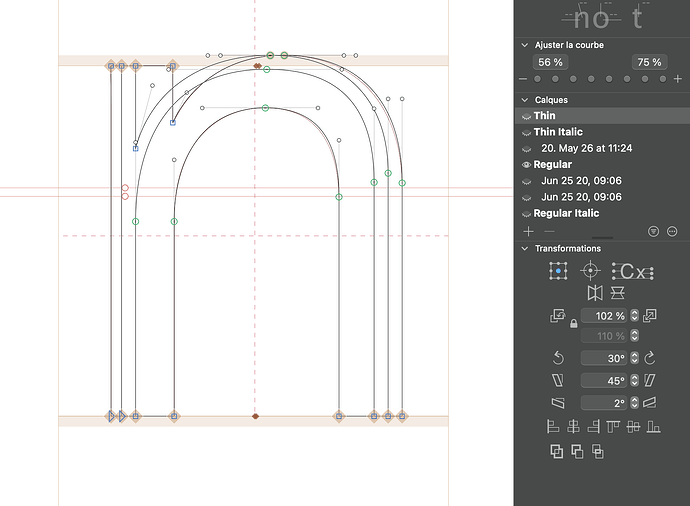Viewport: 690px width, 506px height.
Task: Click the Ajuster la courbe heading
Action: tap(569, 45)
